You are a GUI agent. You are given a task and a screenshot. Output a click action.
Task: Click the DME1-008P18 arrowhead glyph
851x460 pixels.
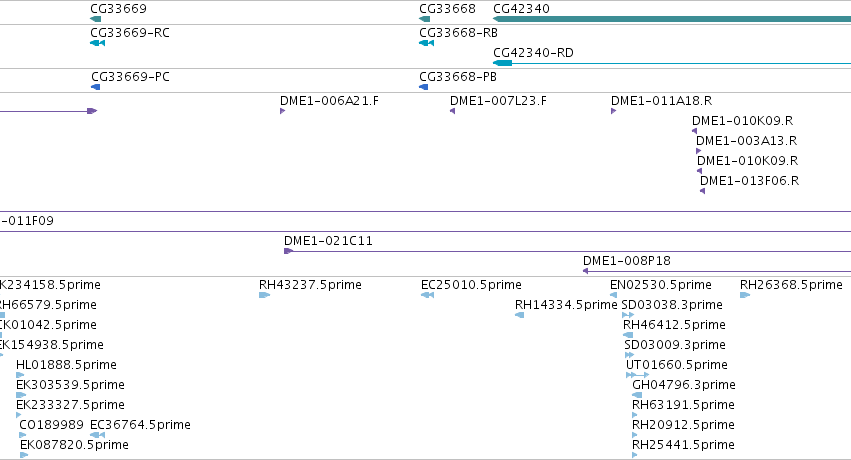(x=586, y=271)
